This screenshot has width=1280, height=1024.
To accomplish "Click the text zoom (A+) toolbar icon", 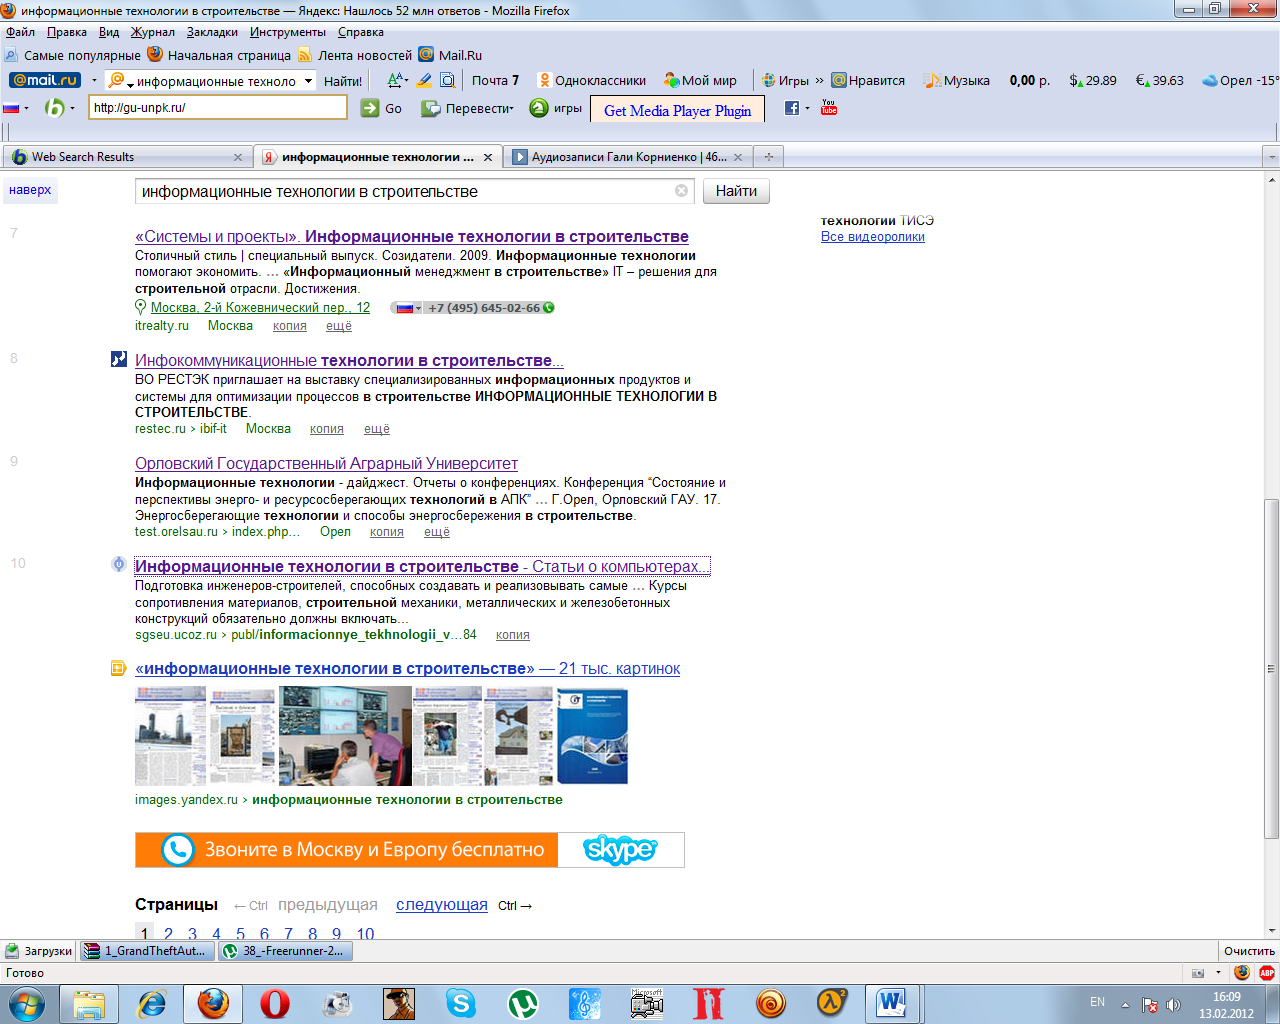I will tap(396, 80).
